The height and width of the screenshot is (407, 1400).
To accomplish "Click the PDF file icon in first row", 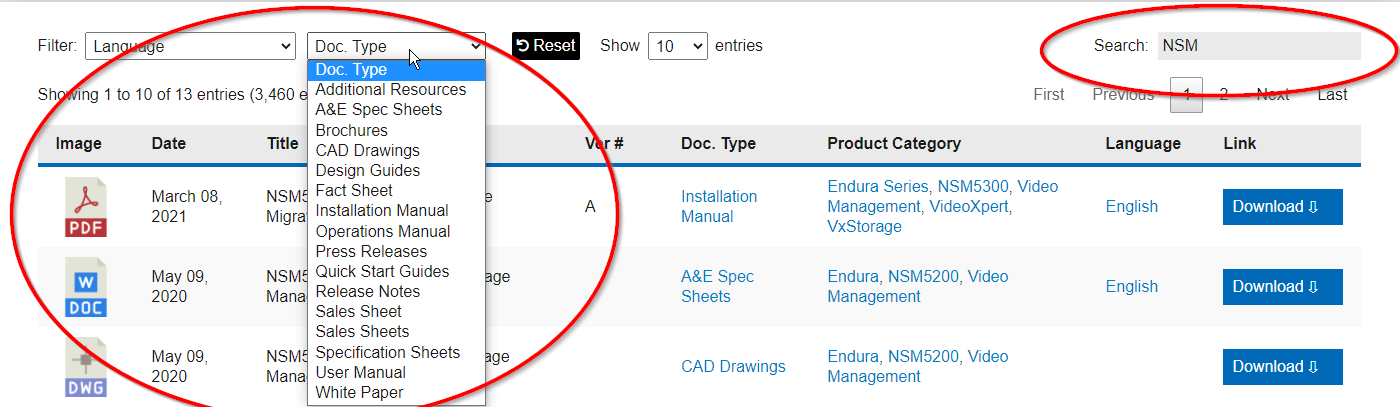I will 86,207.
